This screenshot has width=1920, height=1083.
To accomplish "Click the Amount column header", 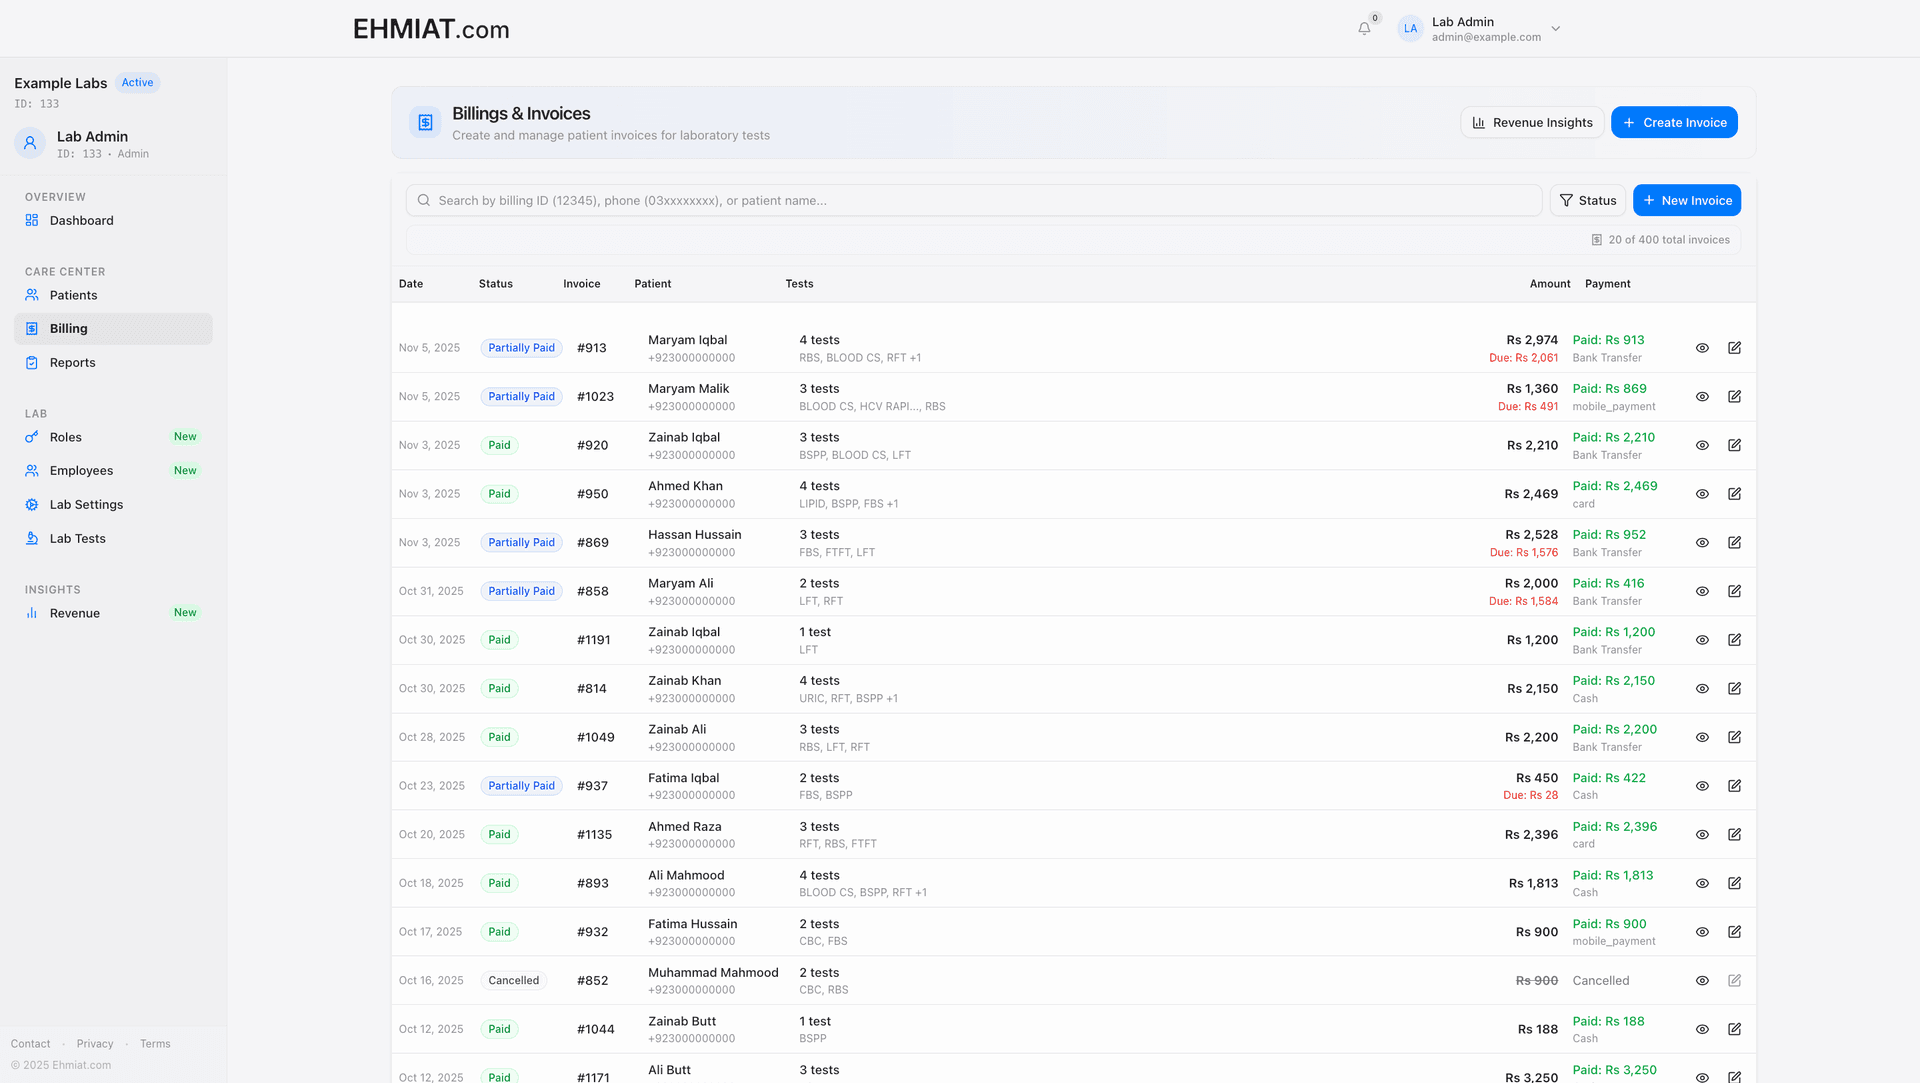I will (x=1550, y=284).
